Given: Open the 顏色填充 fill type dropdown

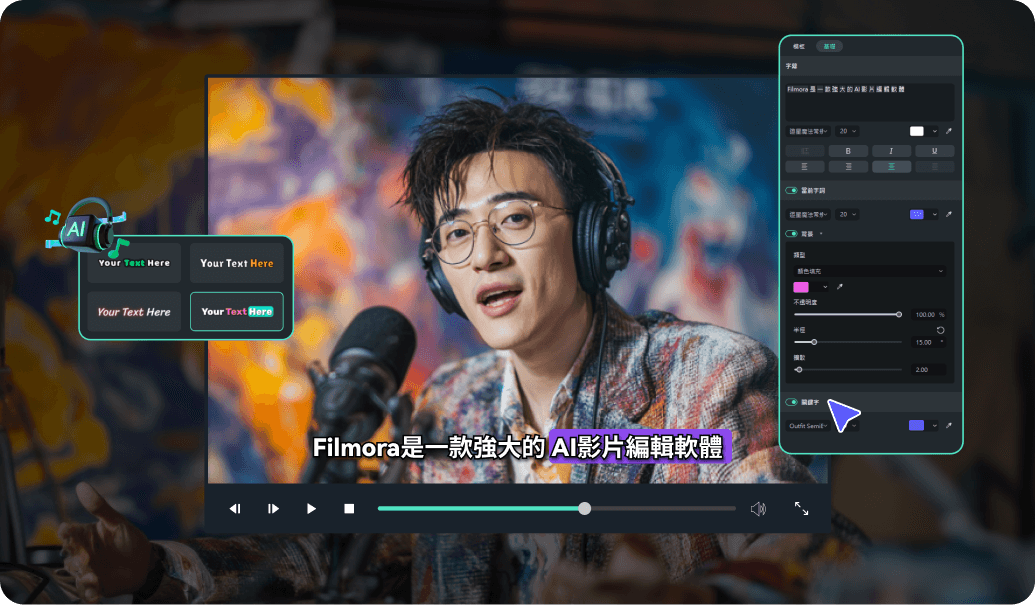Looking at the screenshot, I should pyautogui.click(x=869, y=271).
